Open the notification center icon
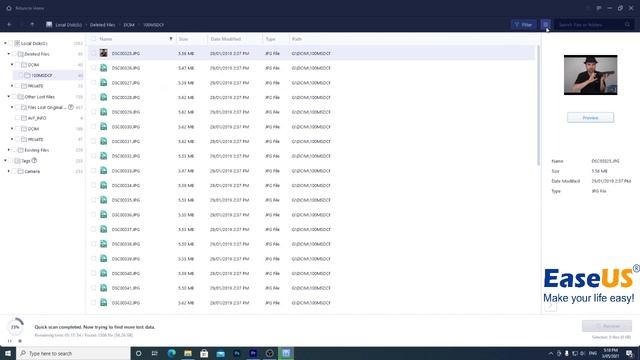 click(629, 353)
